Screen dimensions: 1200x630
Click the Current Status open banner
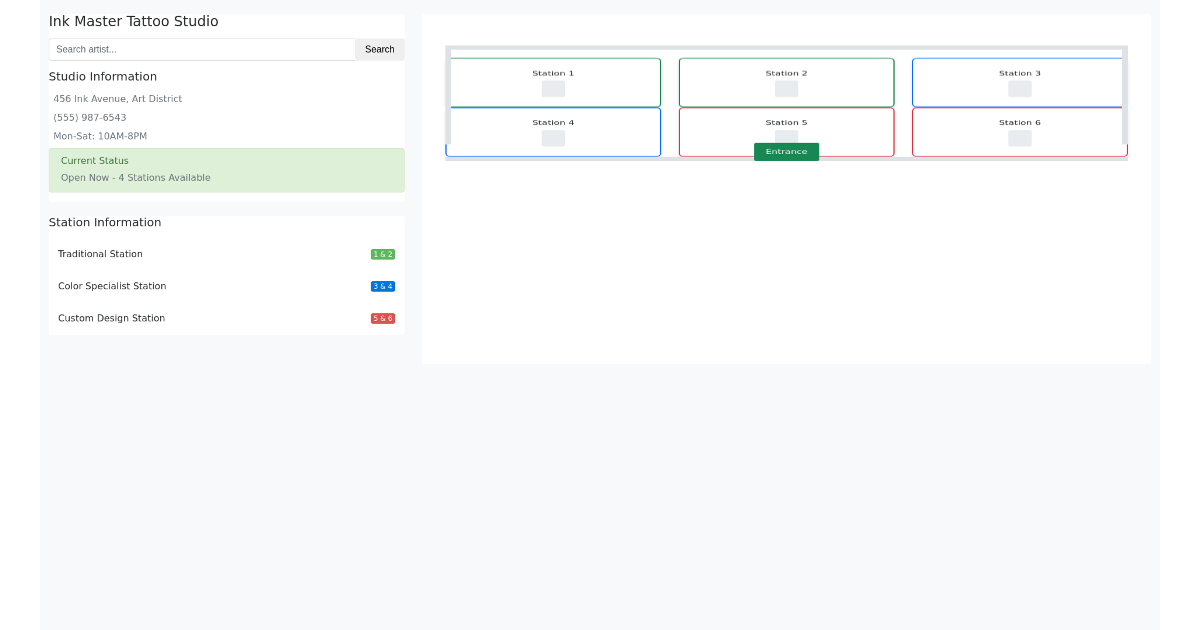click(x=226, y=170)
